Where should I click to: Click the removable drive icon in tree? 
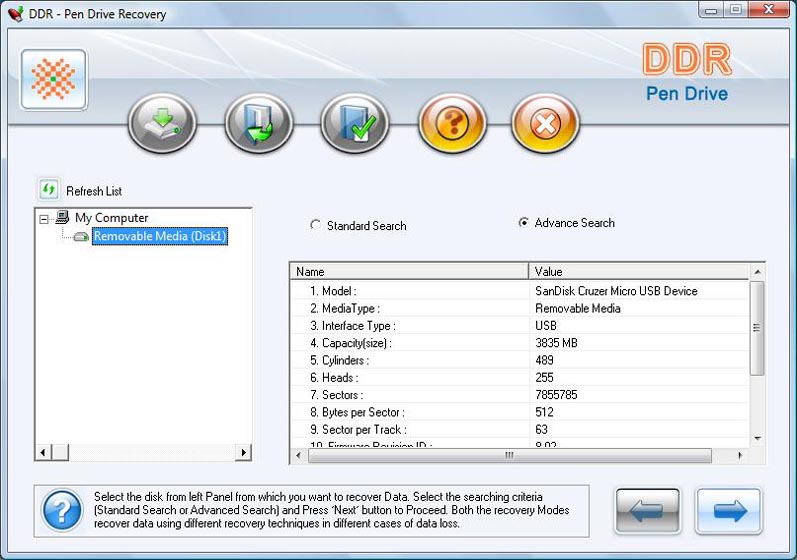tap(81, 236)
